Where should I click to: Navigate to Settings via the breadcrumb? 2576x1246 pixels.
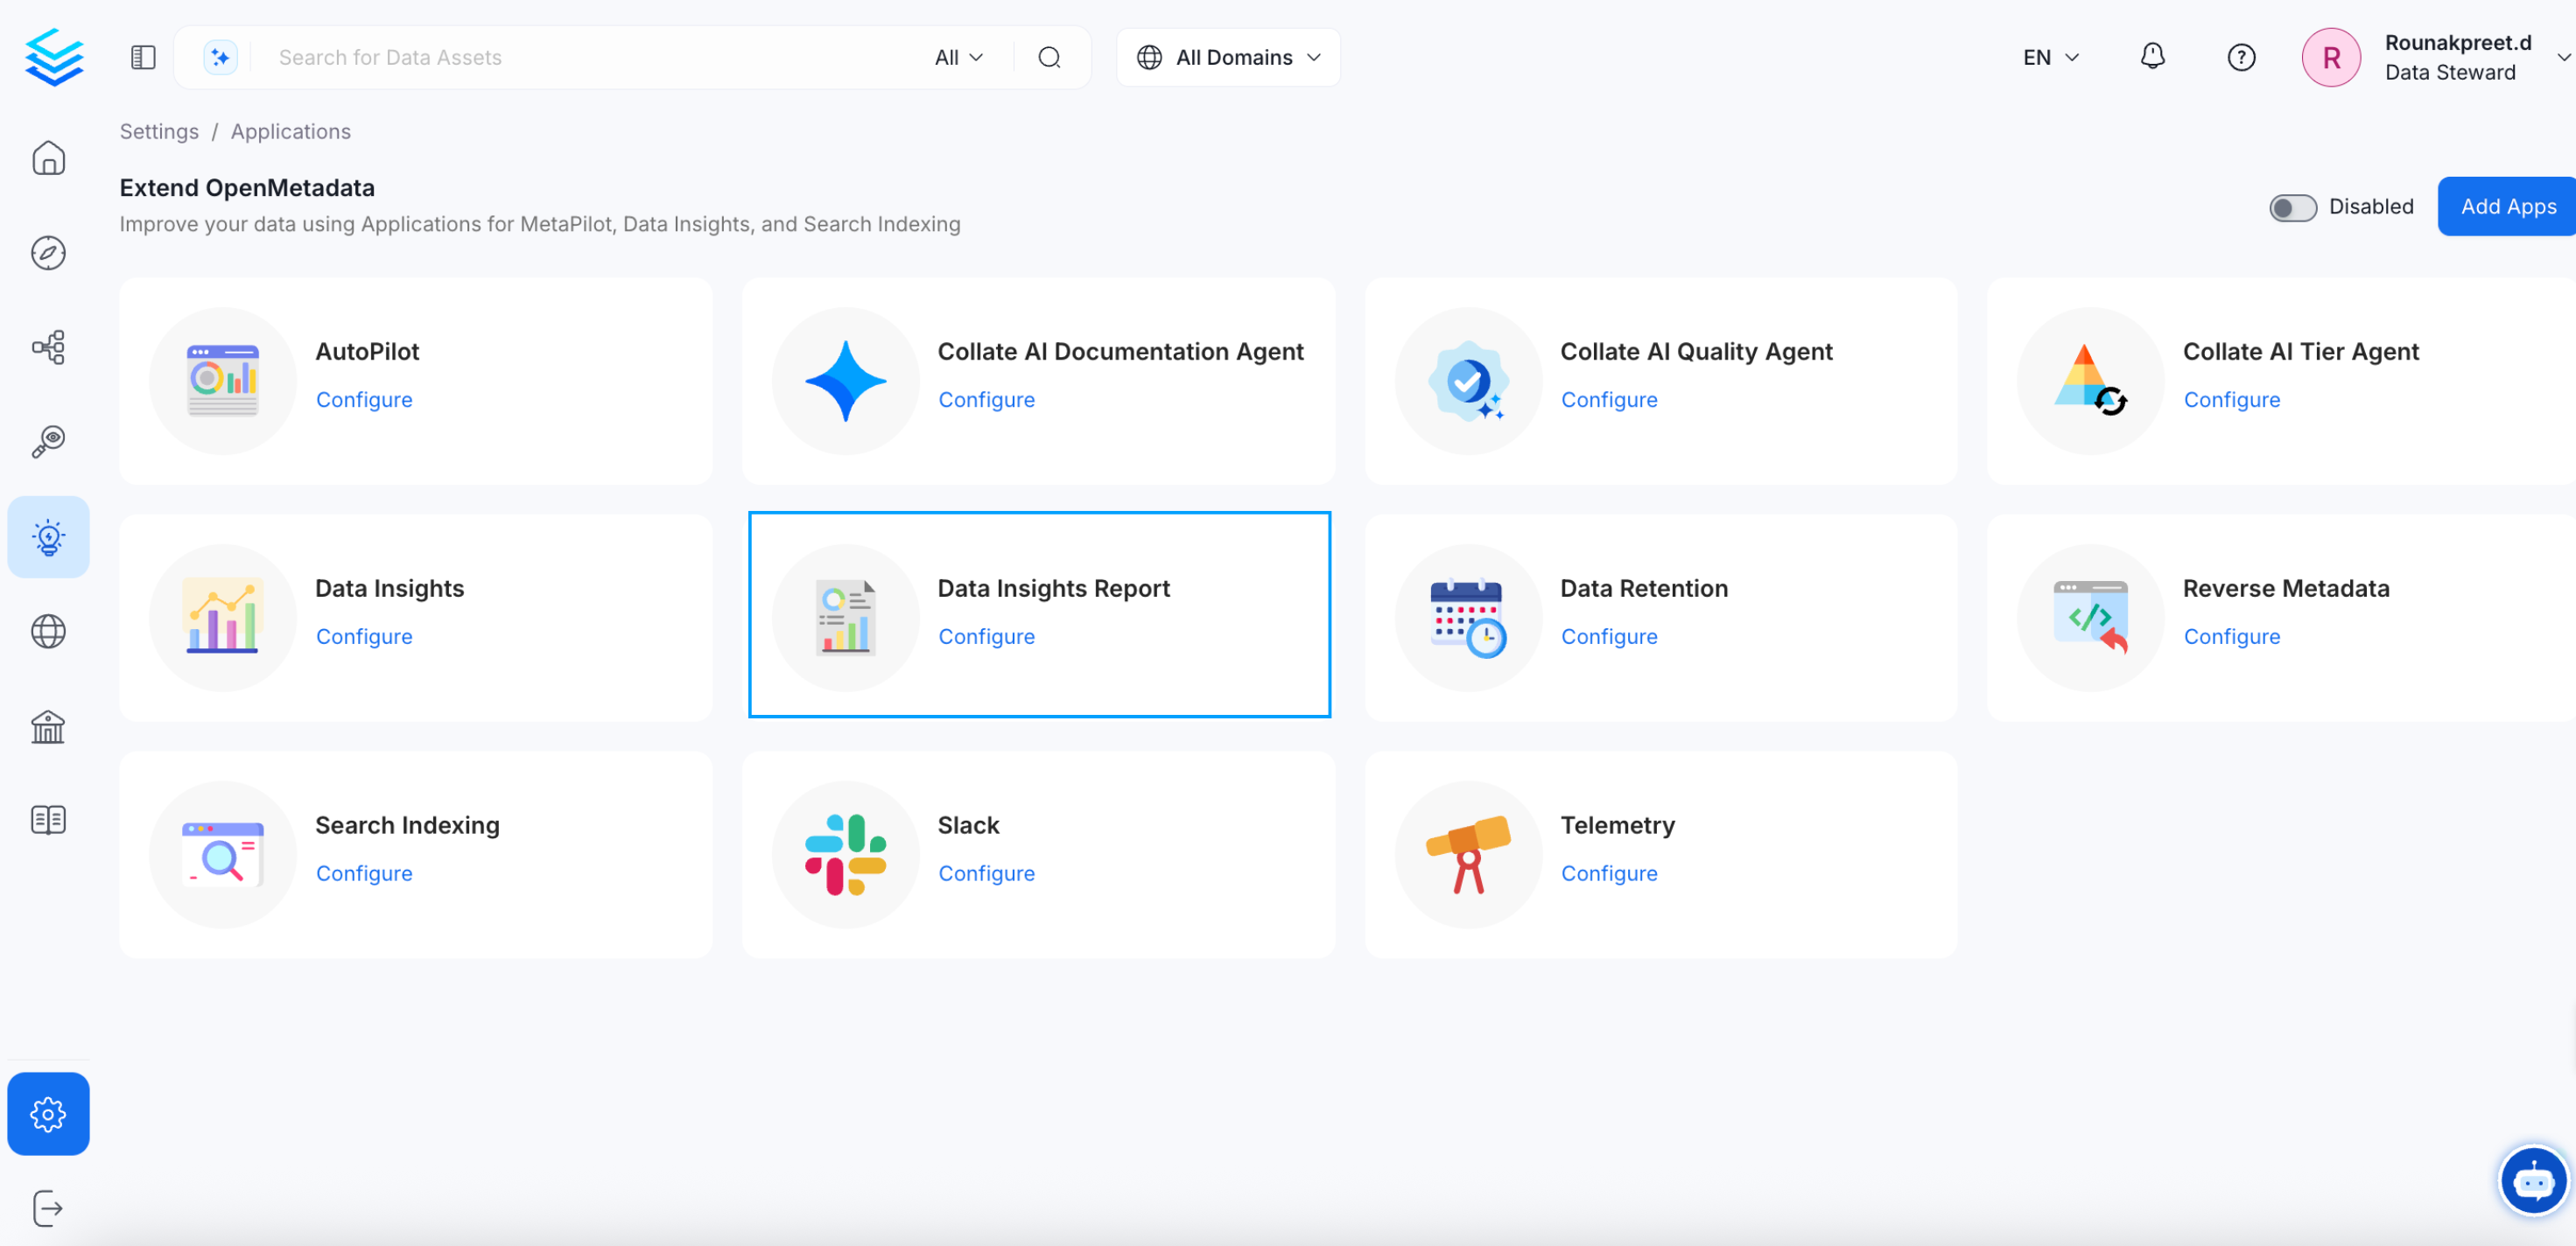point(159,131)
